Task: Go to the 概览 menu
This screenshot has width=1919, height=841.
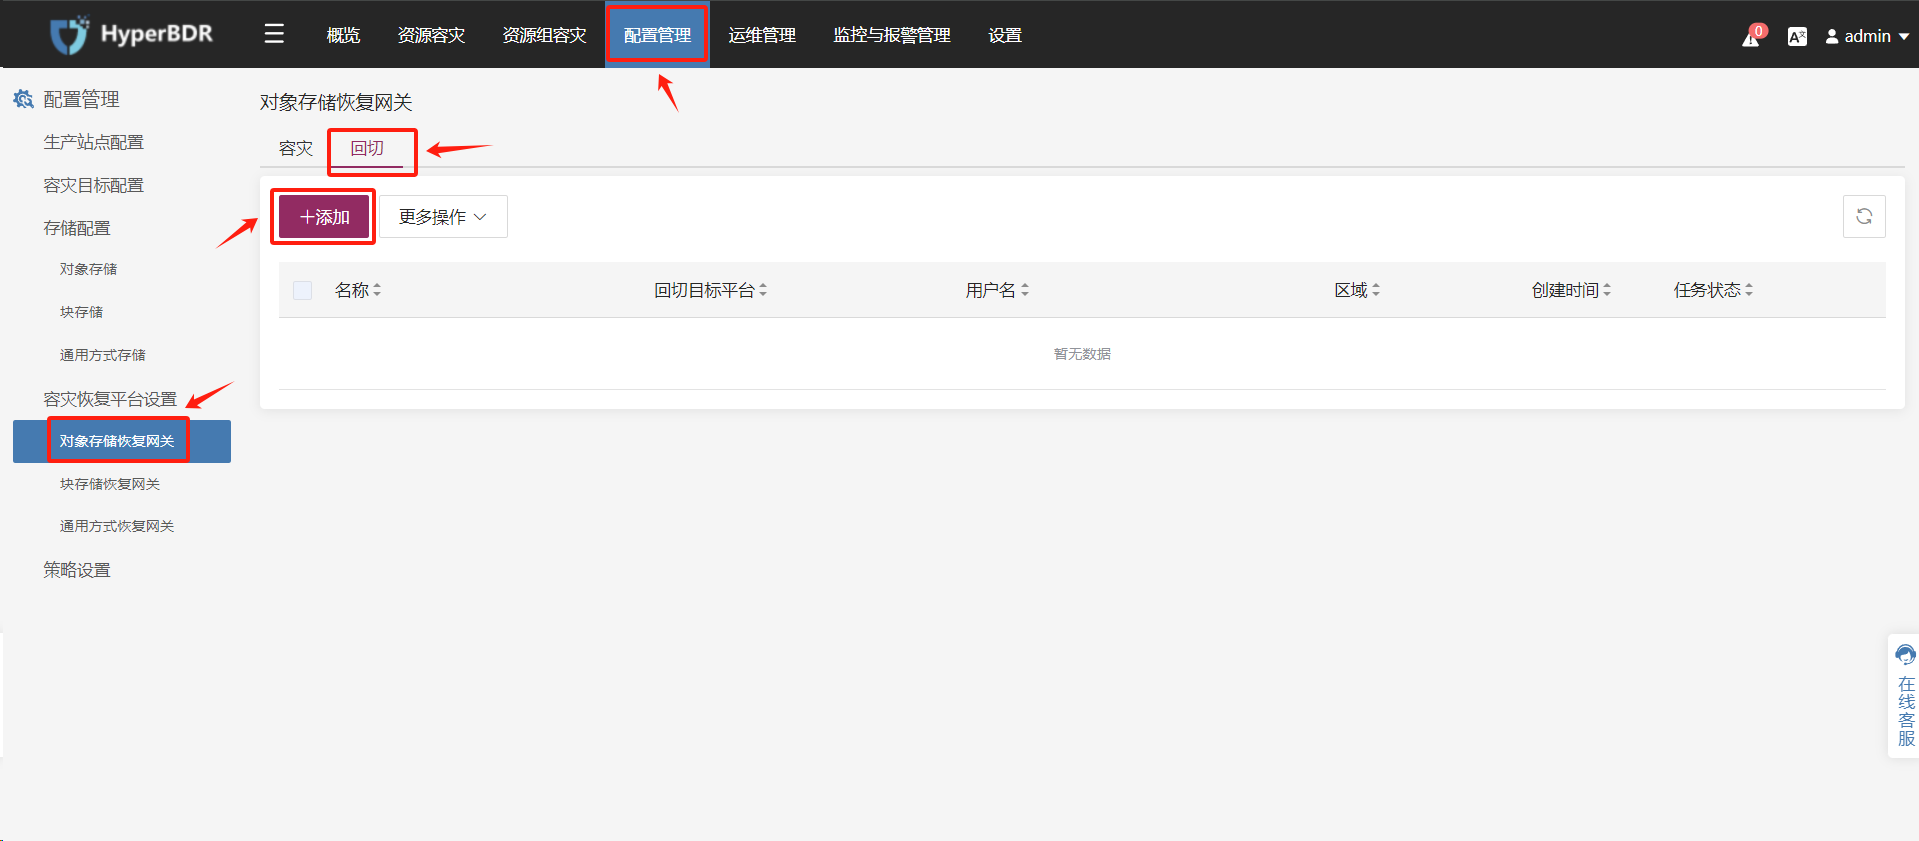Action: pos(343,35)
